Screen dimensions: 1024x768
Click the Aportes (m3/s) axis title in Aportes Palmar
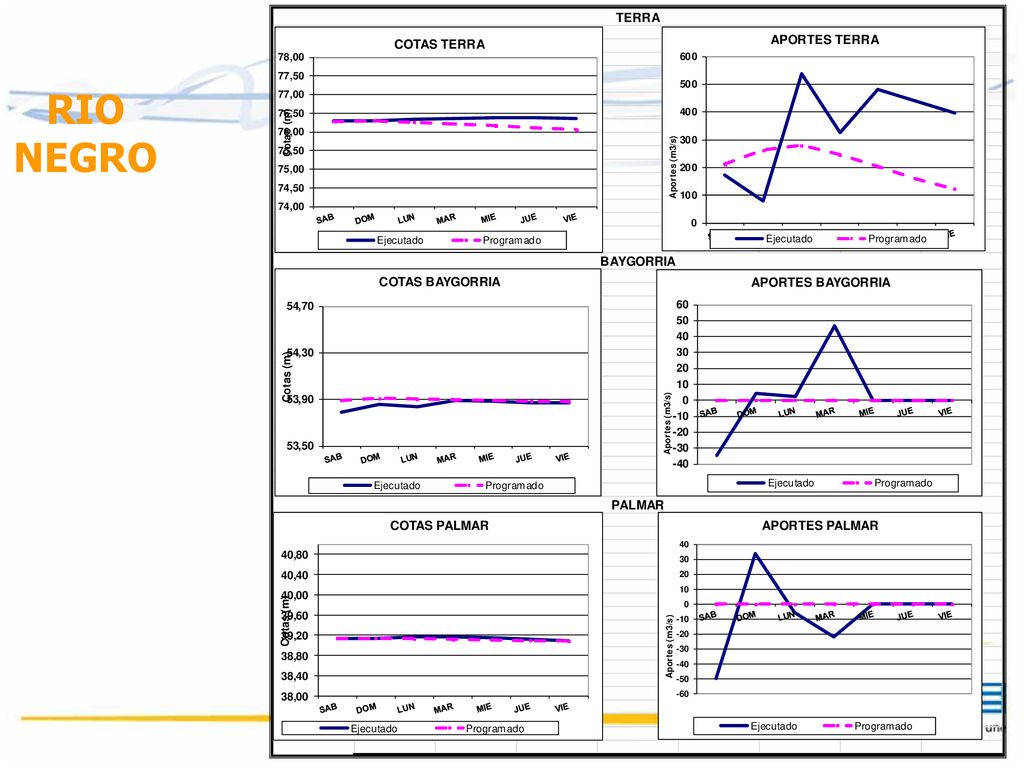pos(669,646)
